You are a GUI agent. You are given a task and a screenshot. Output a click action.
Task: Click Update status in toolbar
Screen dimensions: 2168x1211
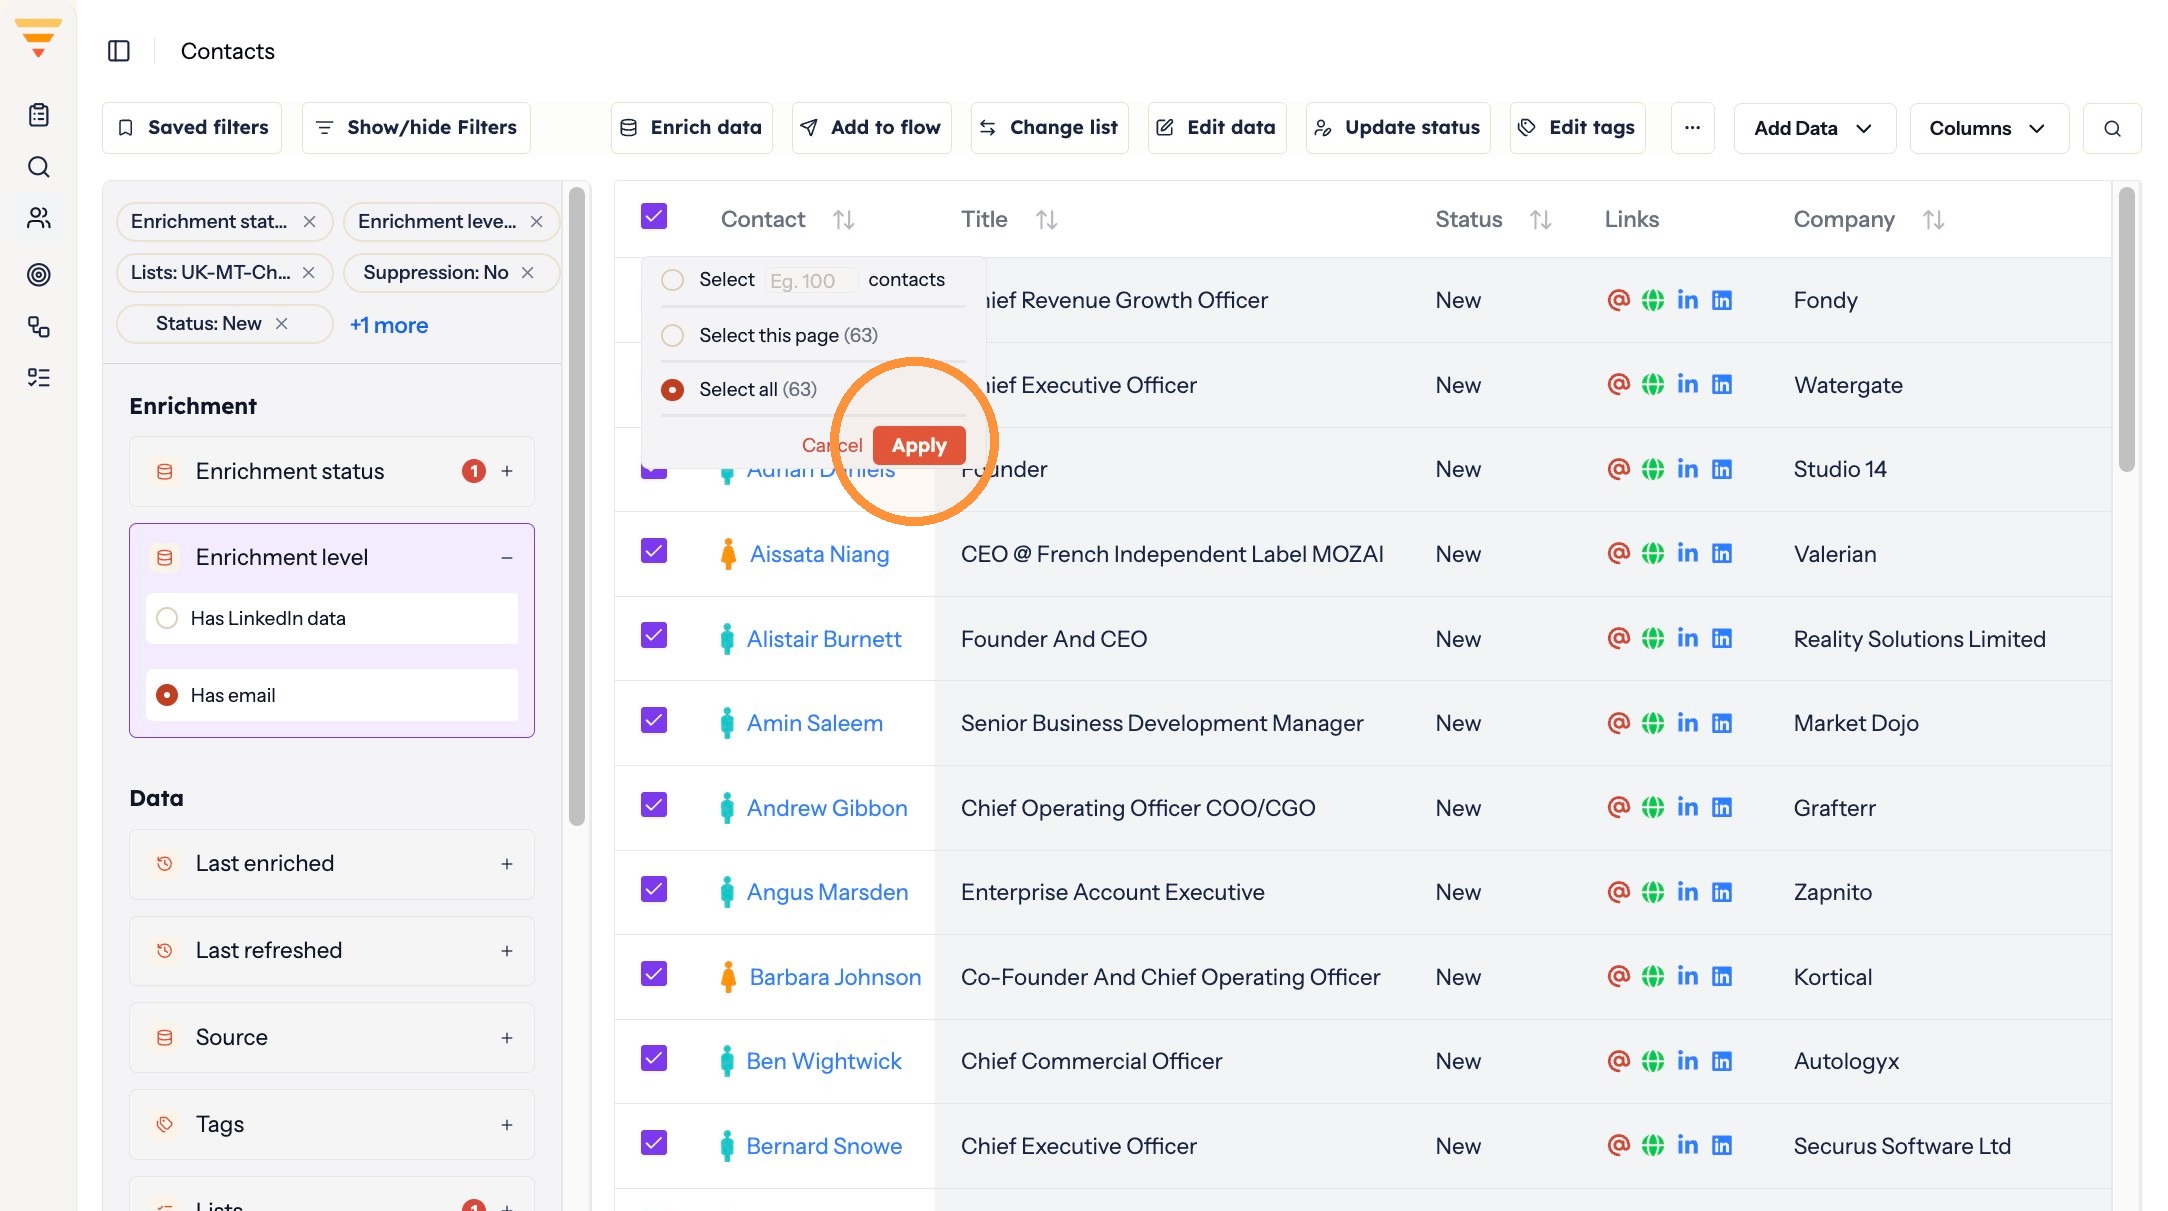pyautogui.click(x=1397, y=128)
